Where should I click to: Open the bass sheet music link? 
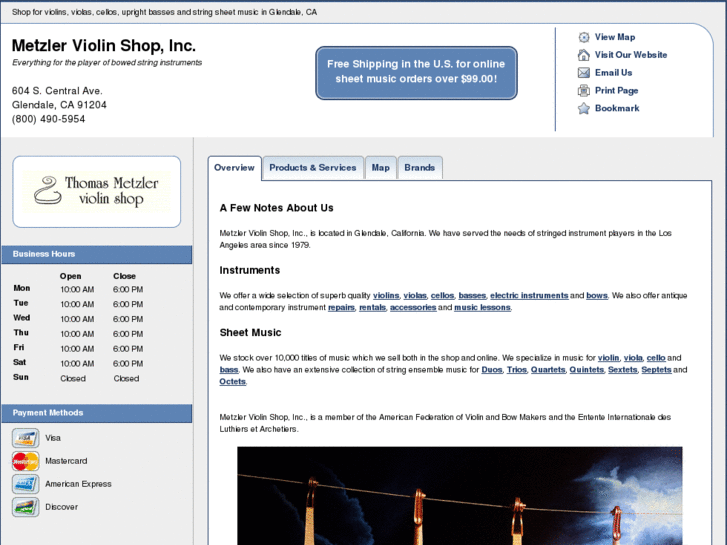(229, 370)
